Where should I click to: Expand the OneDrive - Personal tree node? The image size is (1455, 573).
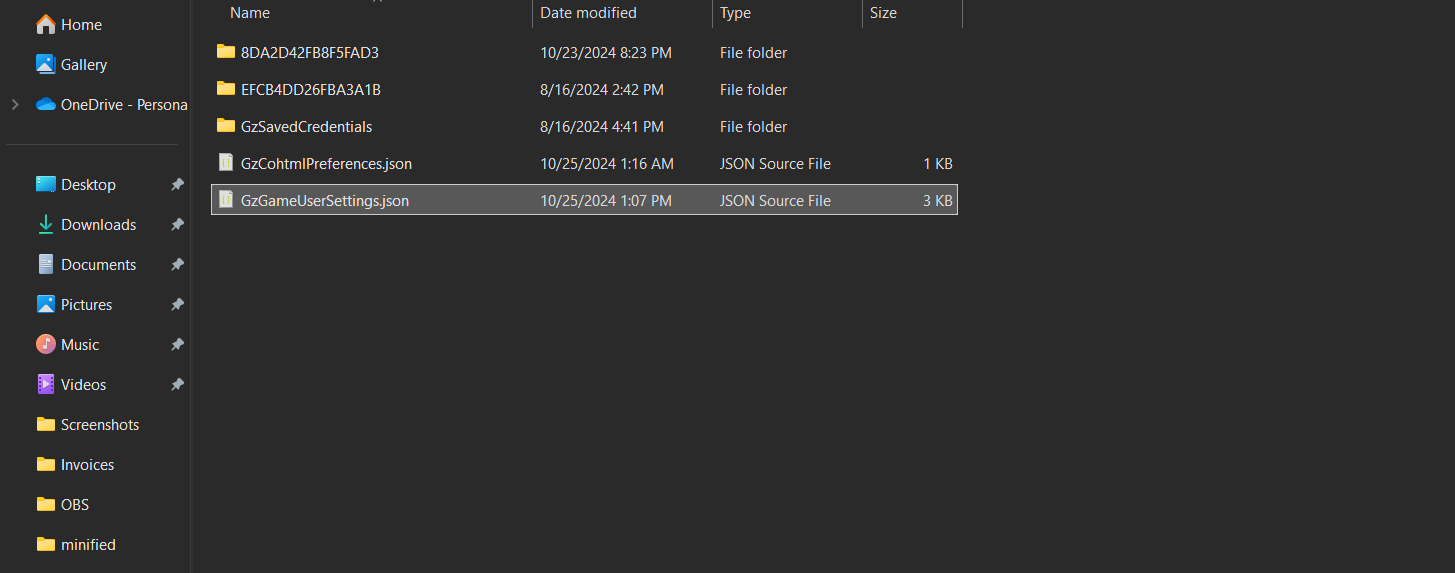point(15,104)
